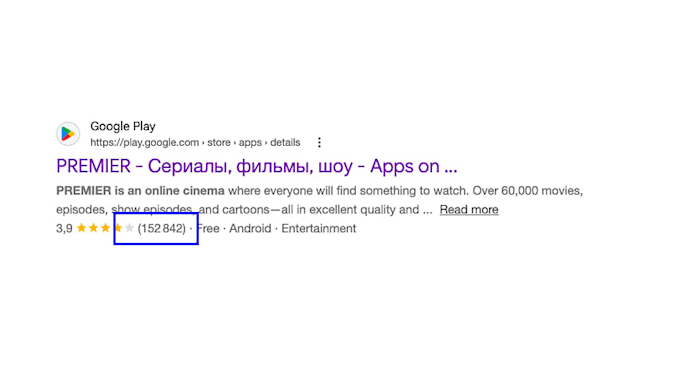Click 'details' in the URL breadcrumb
This screenshot has height=386, width=680.
coord(285,142)
